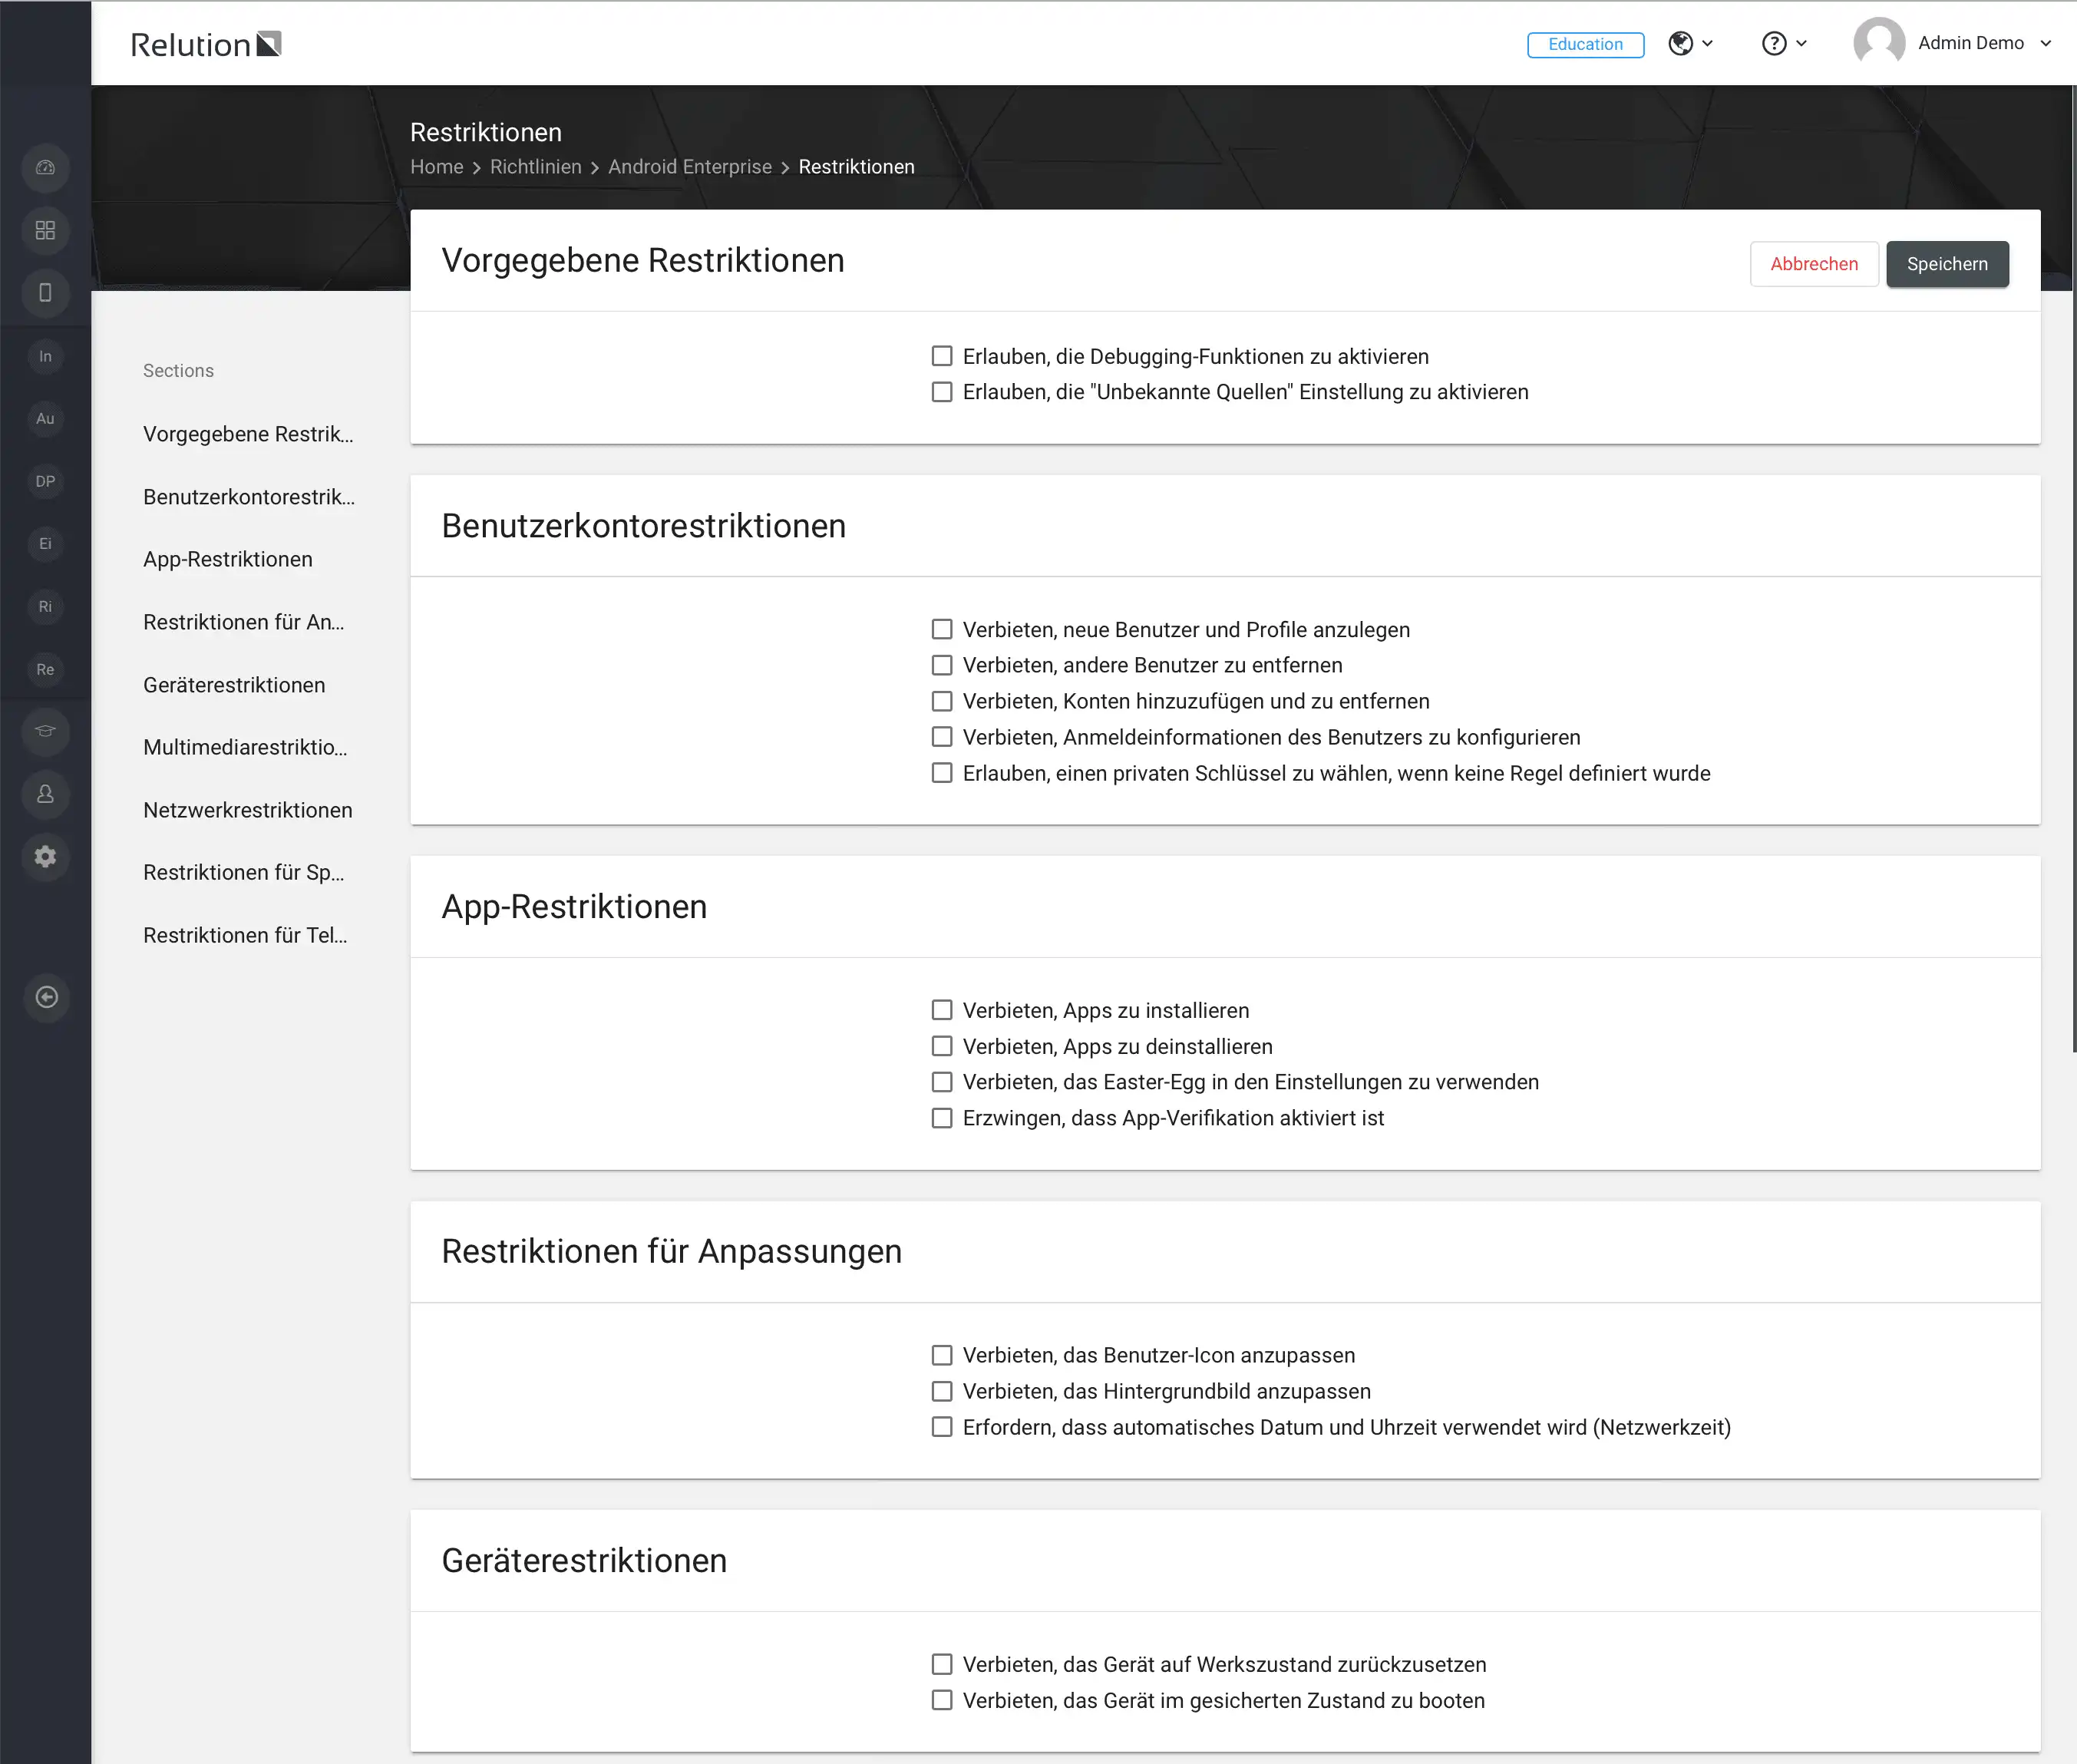The width and height of the screenshot is (2077, 1764).
Task: Check Verbieten, Gerät auf Werkszustand zurückzusetzen
Action: (942, 1664)
